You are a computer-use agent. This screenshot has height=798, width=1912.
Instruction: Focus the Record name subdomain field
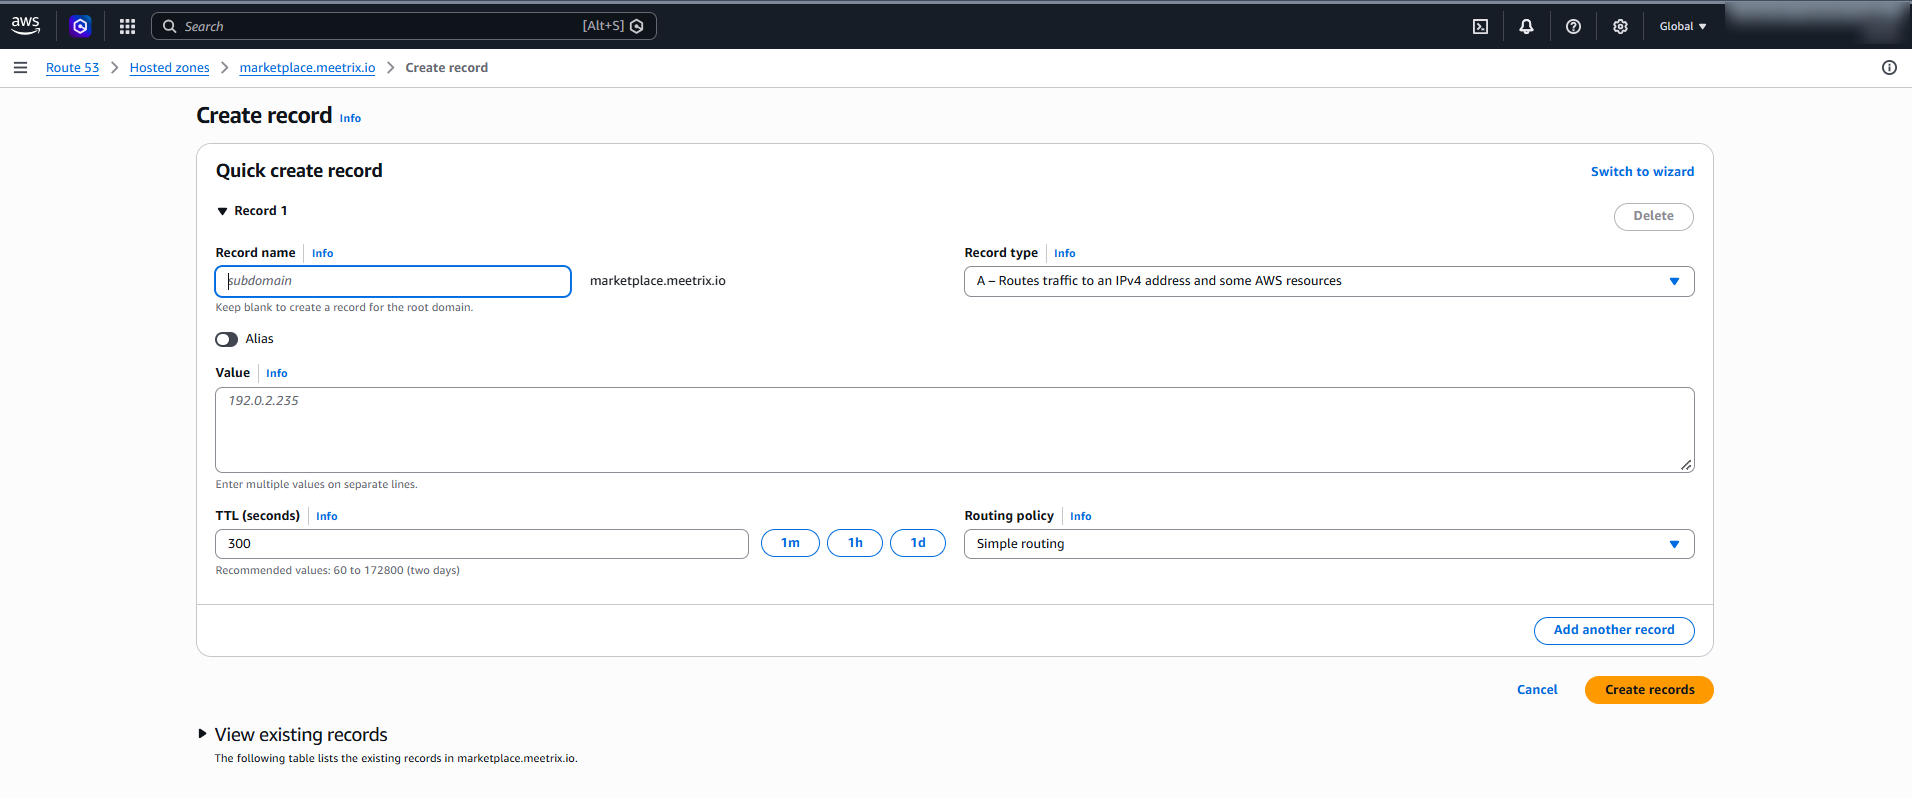click(393, 281)
